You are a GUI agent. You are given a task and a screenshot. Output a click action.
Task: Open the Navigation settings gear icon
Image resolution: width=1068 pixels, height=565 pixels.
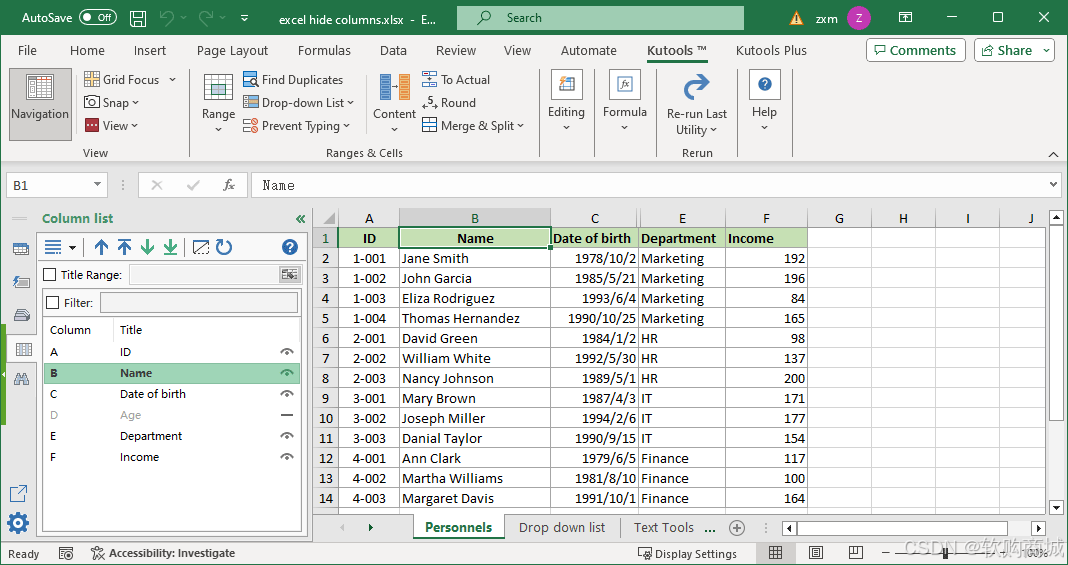[x=18, y=523]
